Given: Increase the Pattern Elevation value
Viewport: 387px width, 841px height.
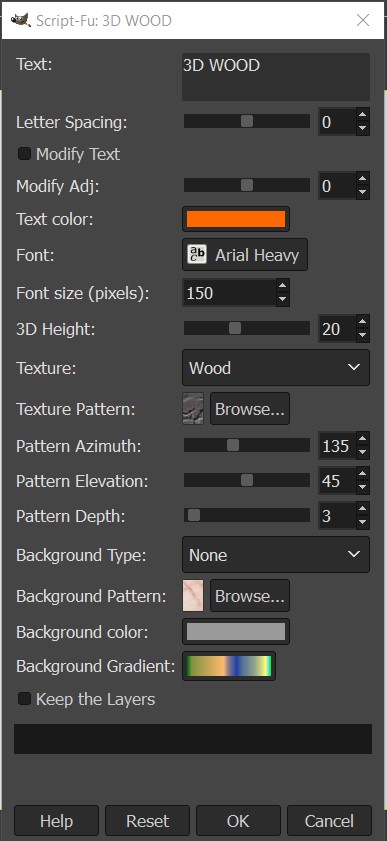Looking at the screenshot, I should (363, 474).
